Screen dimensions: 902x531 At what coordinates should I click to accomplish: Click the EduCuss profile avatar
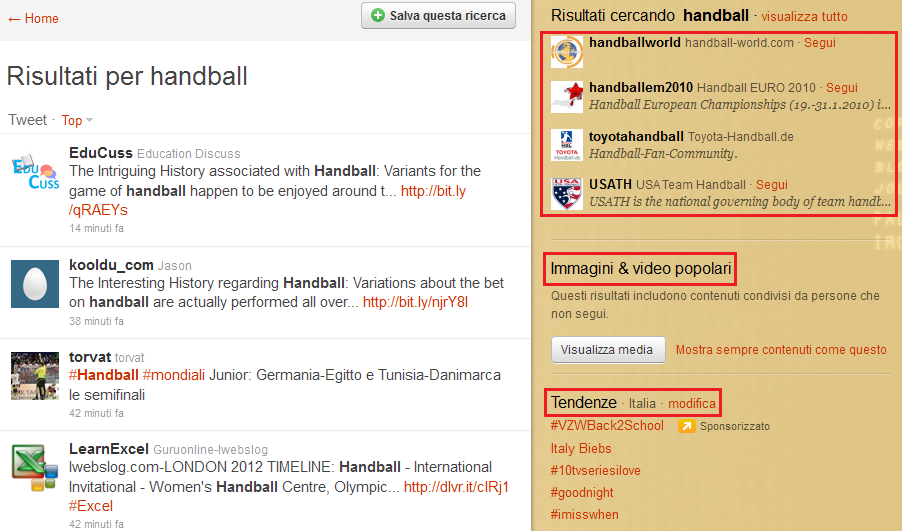[35, 171]
